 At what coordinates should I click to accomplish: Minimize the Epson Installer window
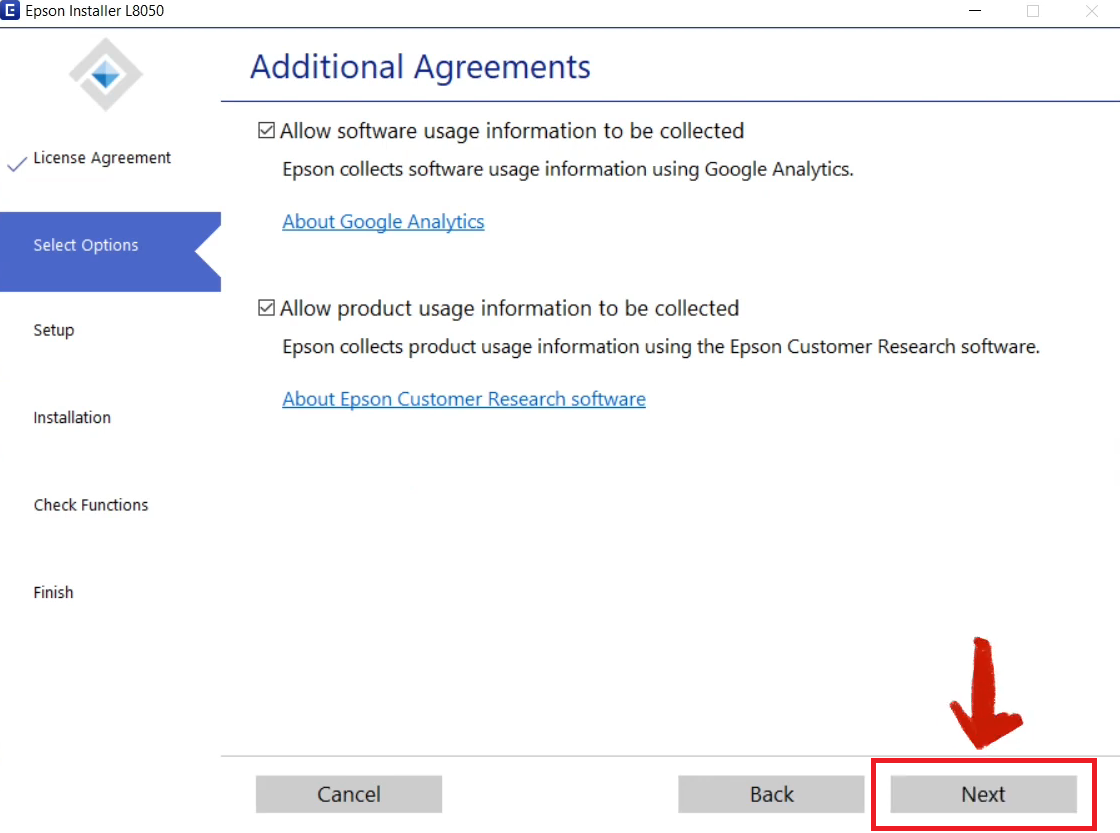[974, 11]
